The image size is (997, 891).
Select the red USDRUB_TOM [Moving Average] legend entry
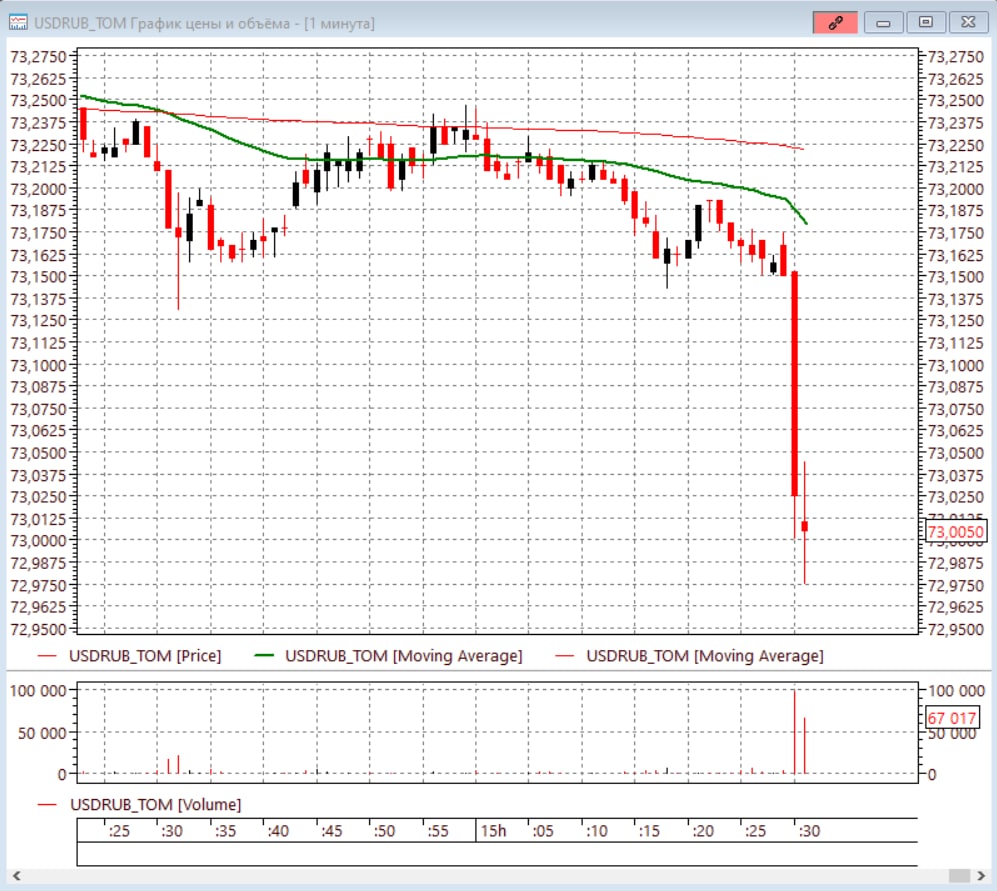689,656
